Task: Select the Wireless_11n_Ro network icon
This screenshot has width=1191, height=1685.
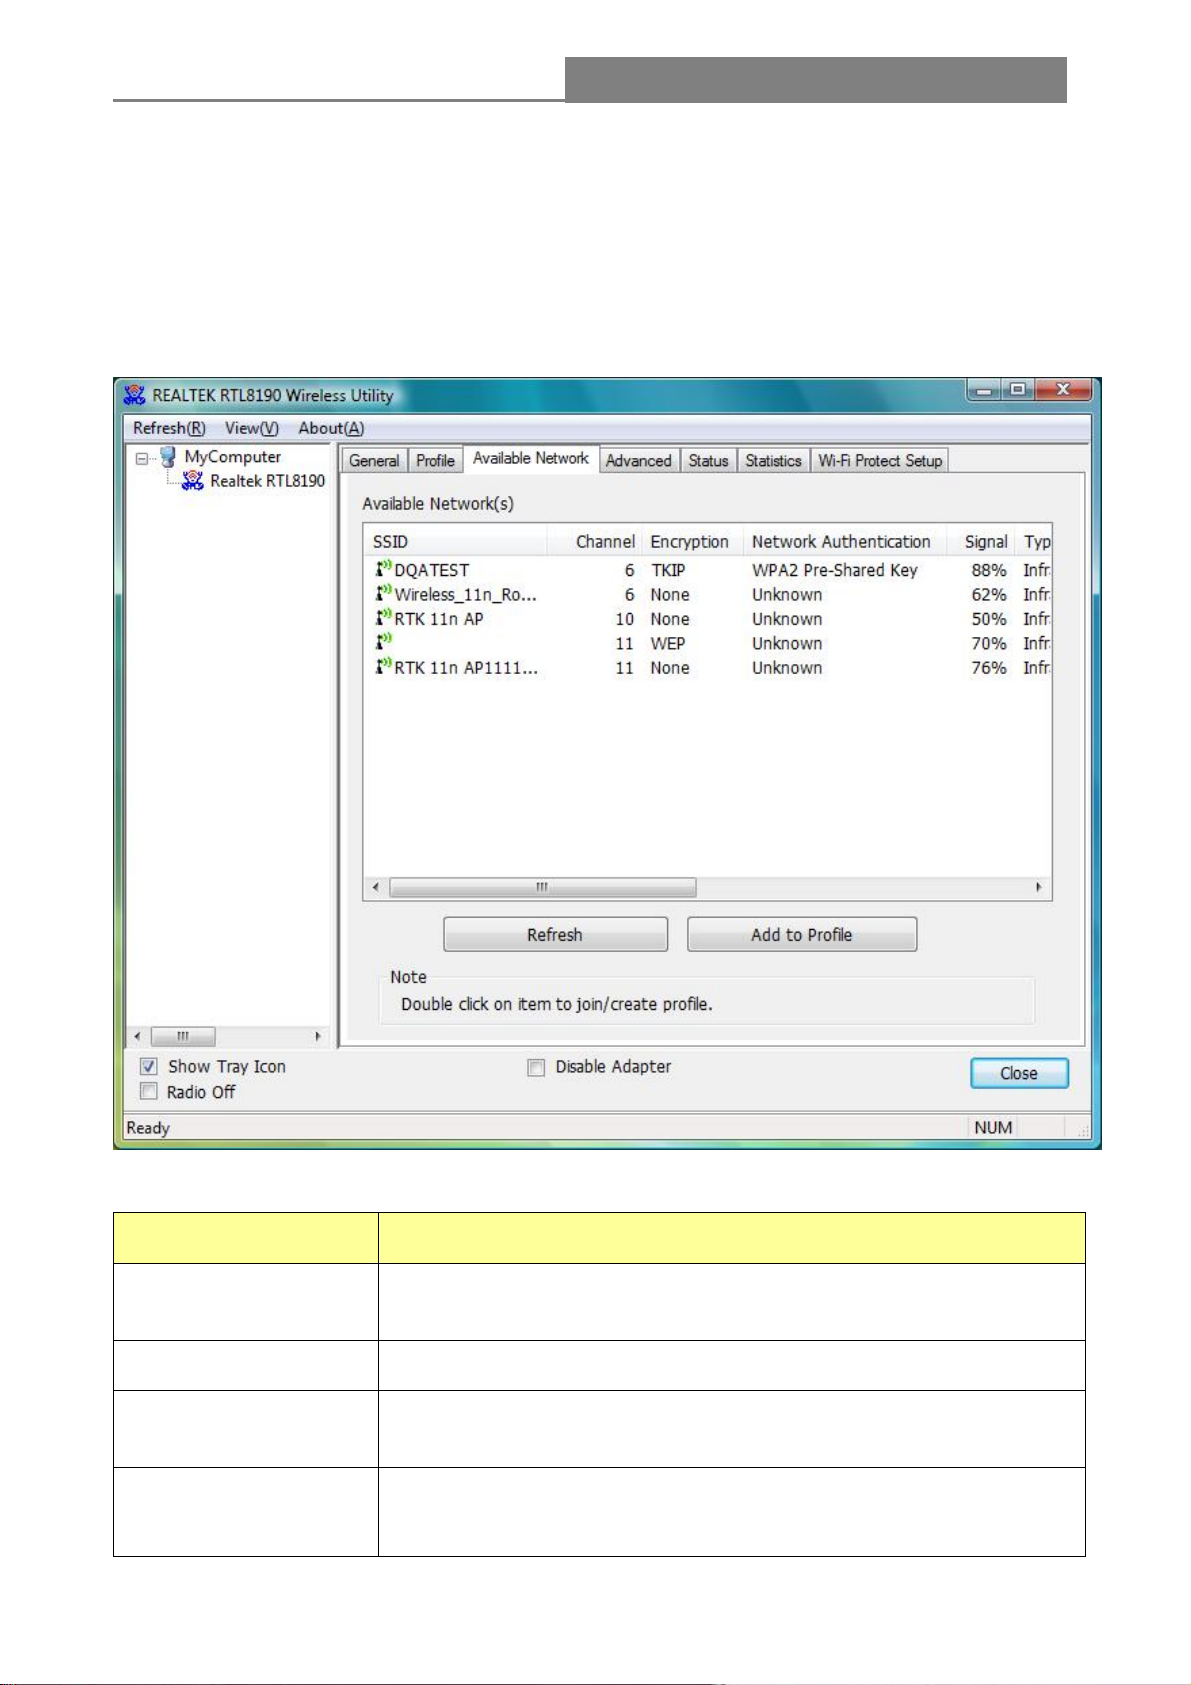Action: [383, 593]
